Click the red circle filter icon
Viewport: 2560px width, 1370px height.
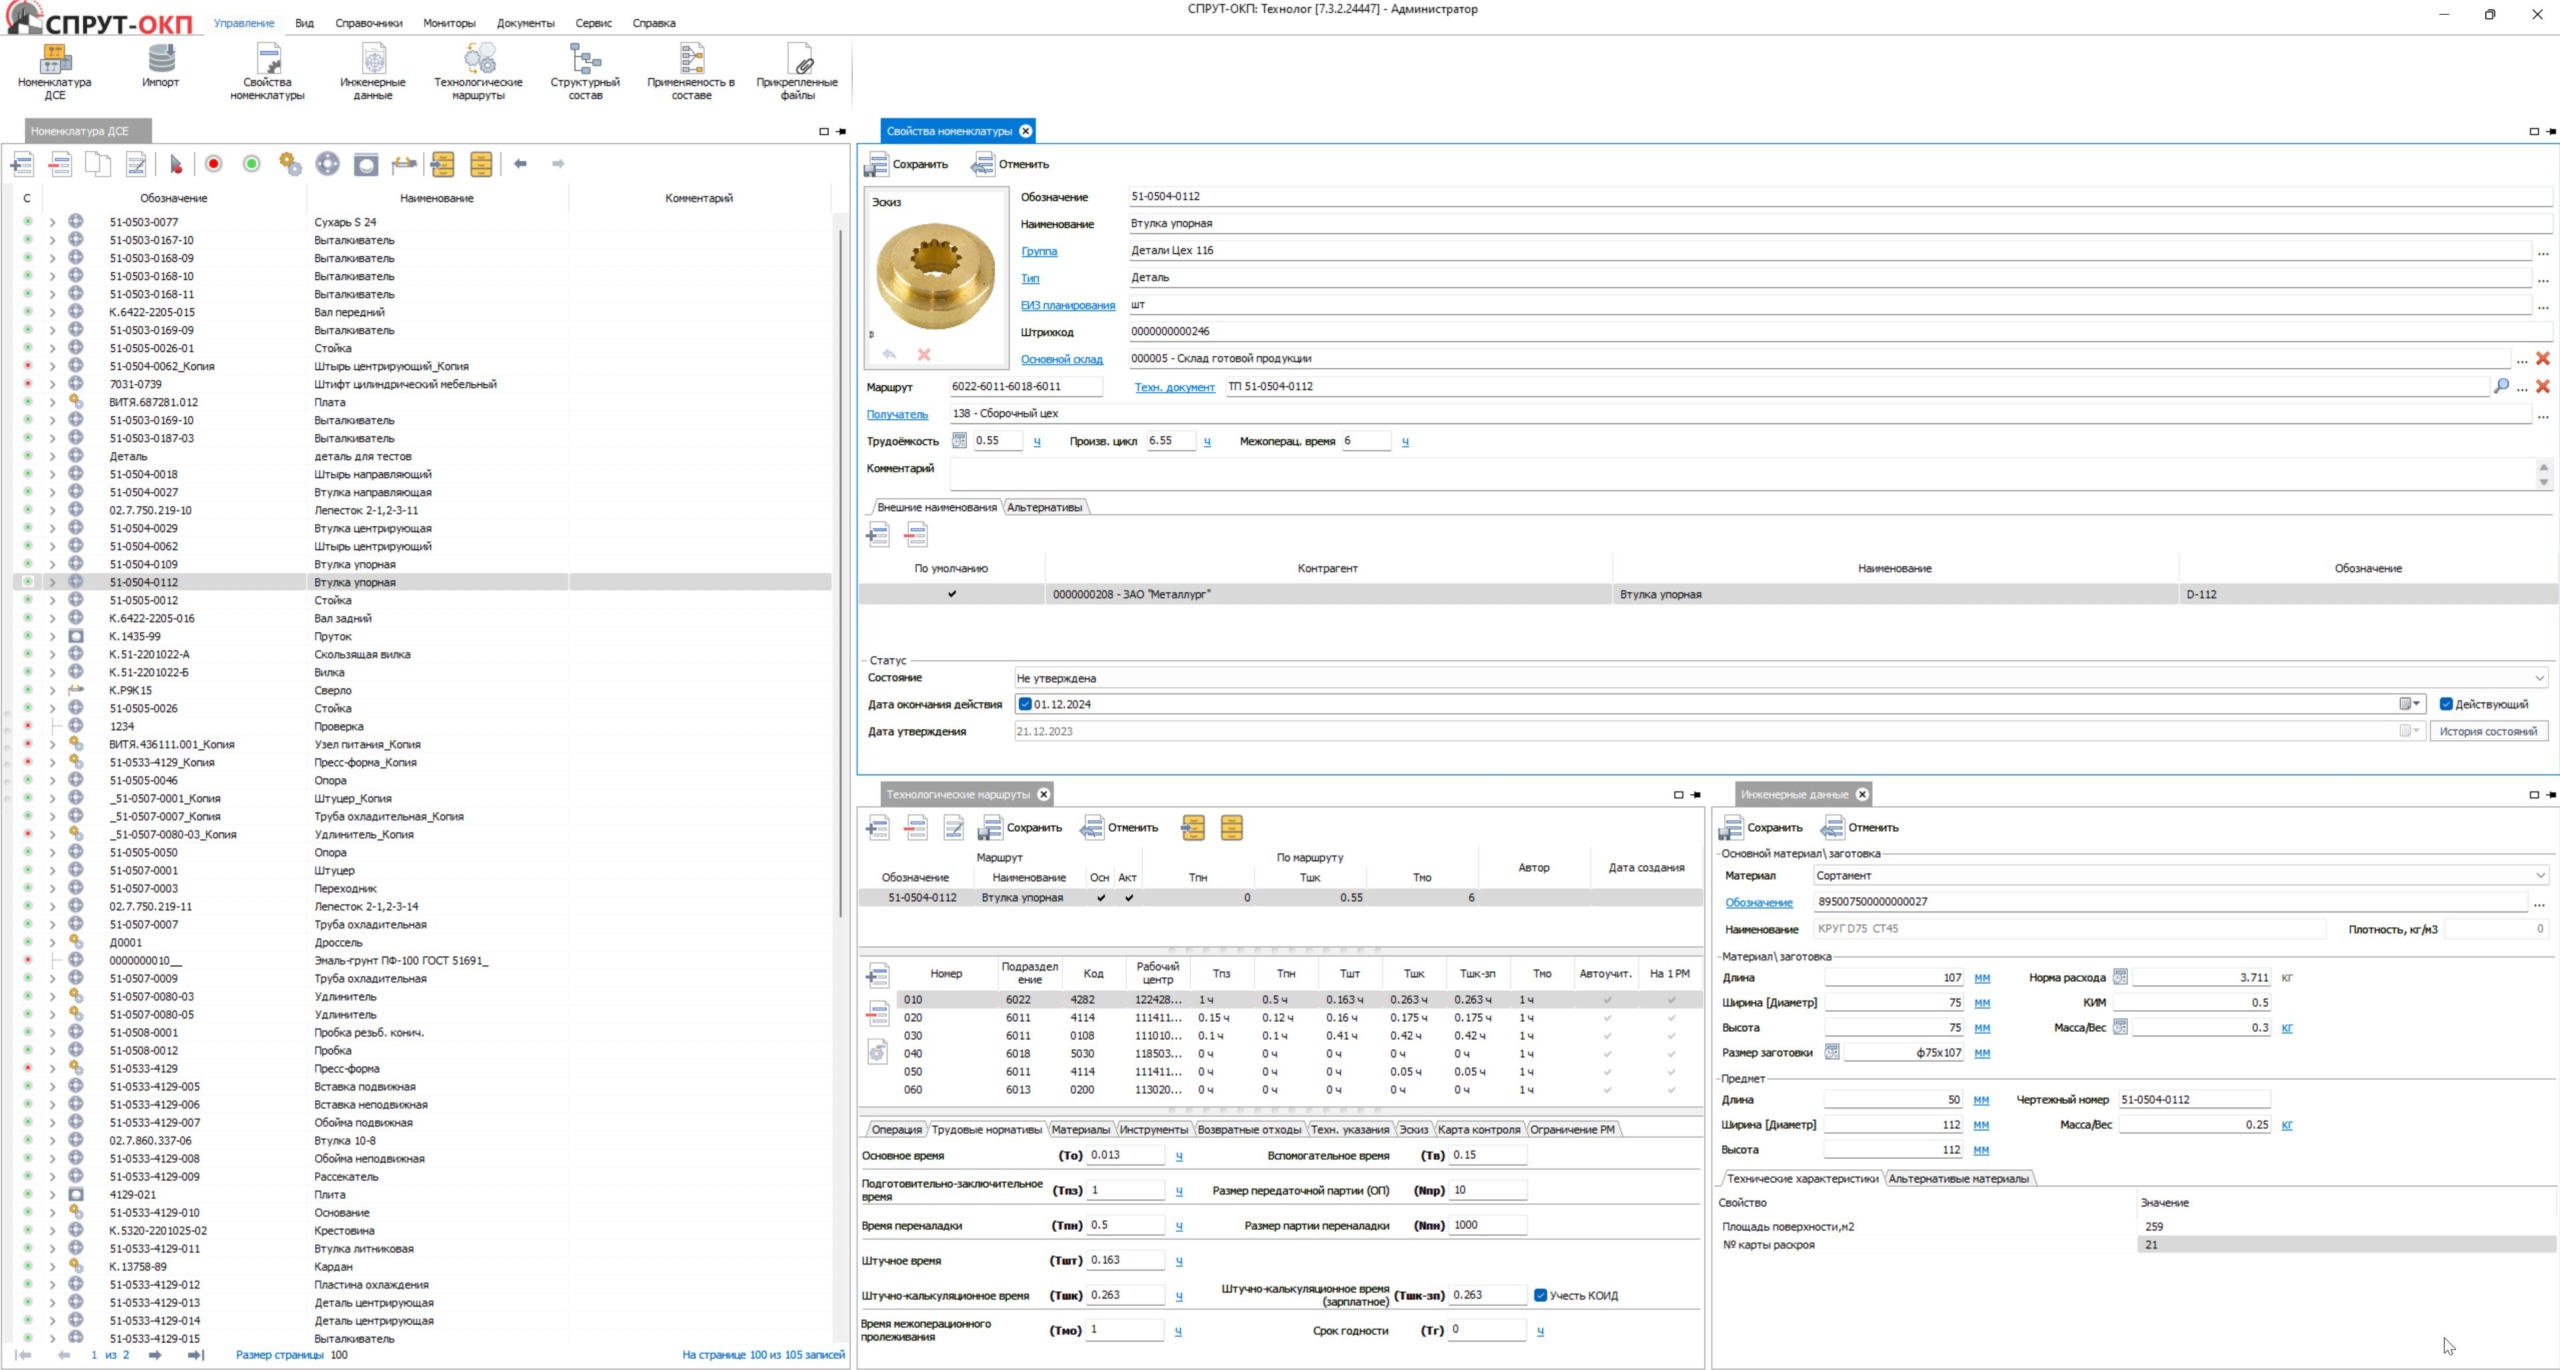point(213,164)
